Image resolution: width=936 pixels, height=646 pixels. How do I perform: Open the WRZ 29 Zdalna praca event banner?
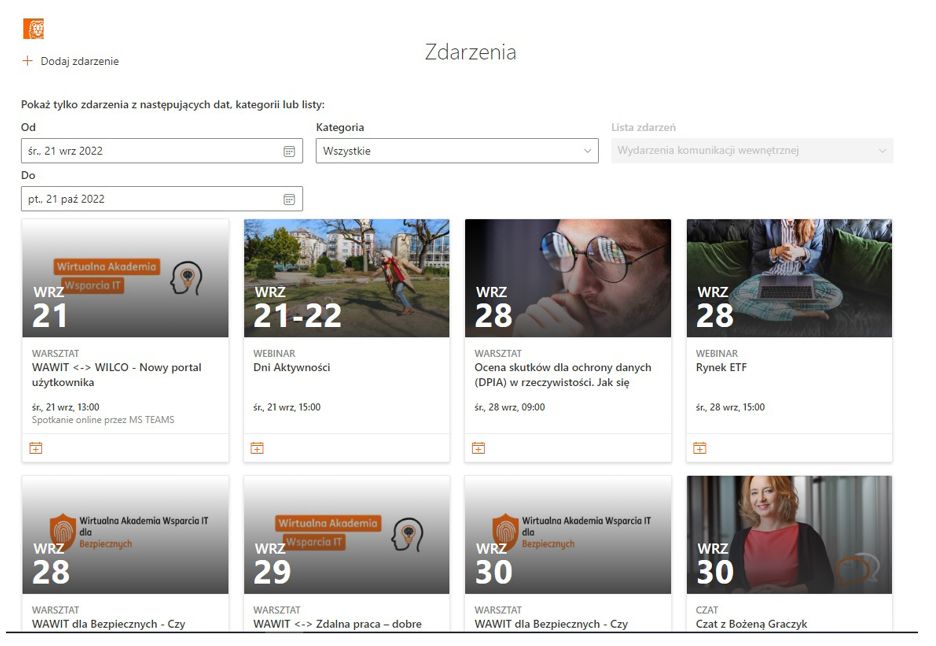(x=346, y=534)
